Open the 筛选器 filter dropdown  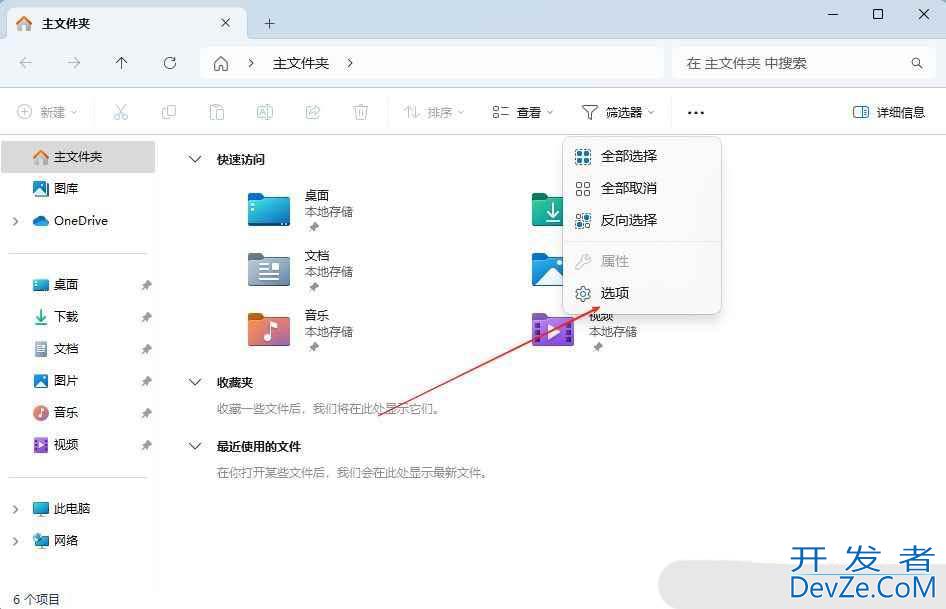[618, 112]
